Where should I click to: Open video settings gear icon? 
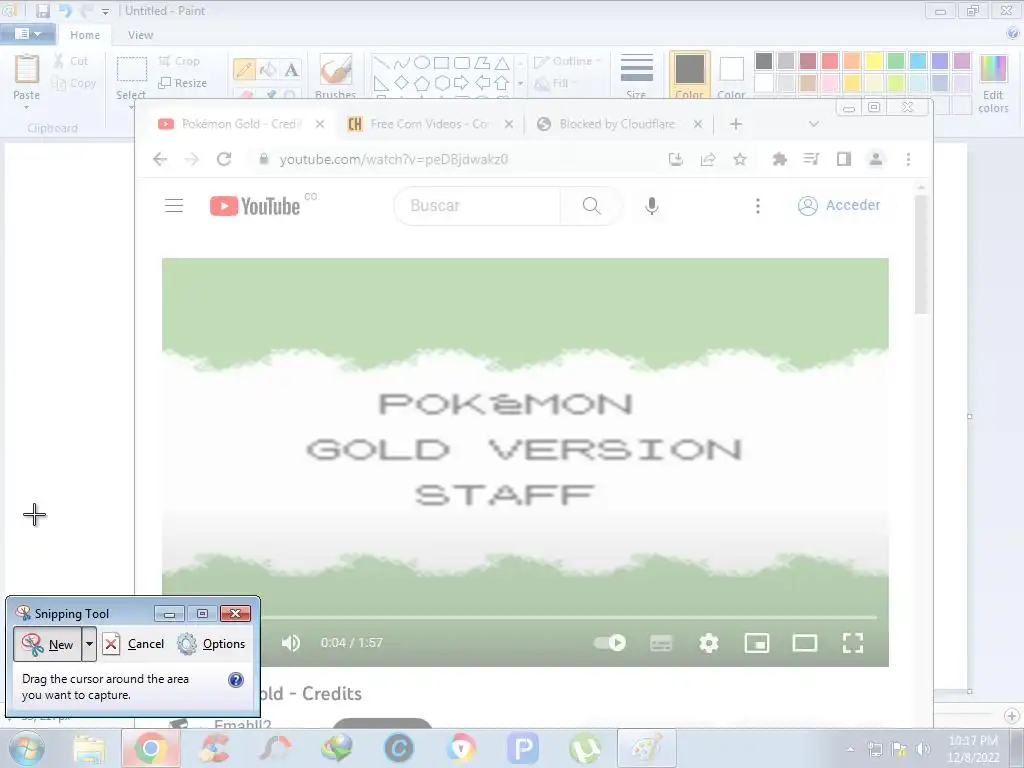[x=709, y=643]
